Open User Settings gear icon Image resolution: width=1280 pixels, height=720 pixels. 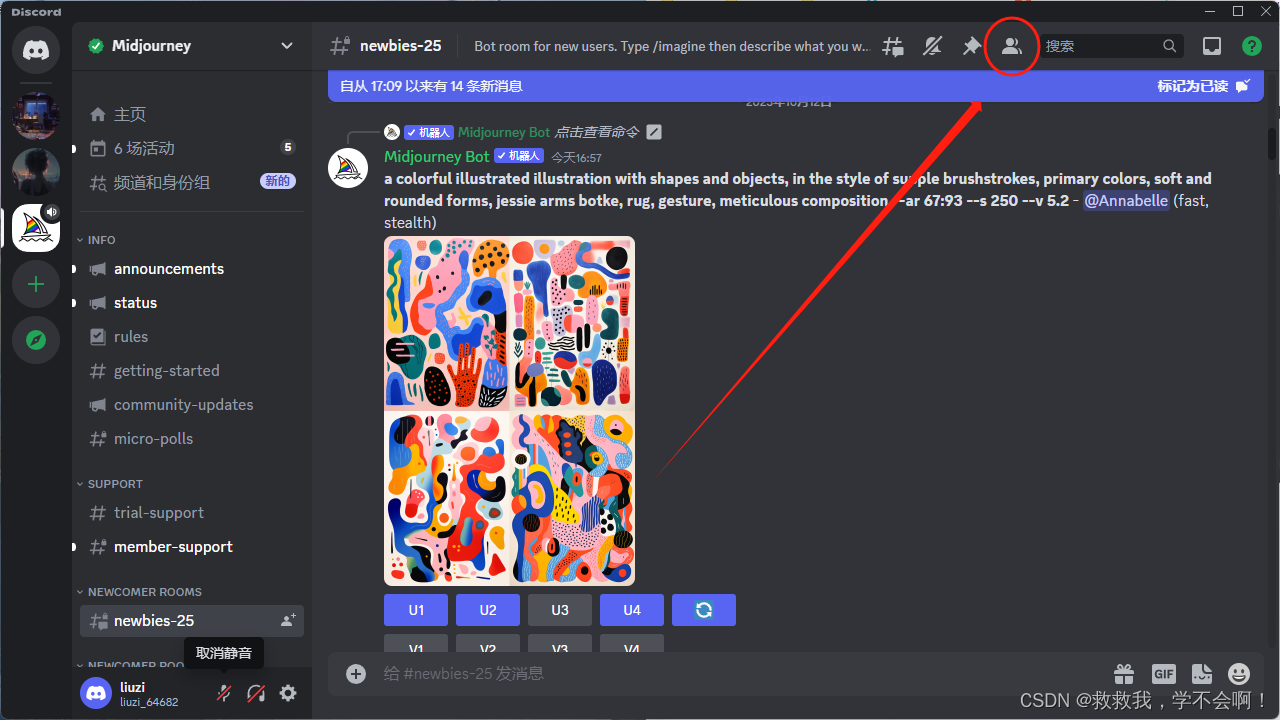(x=288, y=693)
